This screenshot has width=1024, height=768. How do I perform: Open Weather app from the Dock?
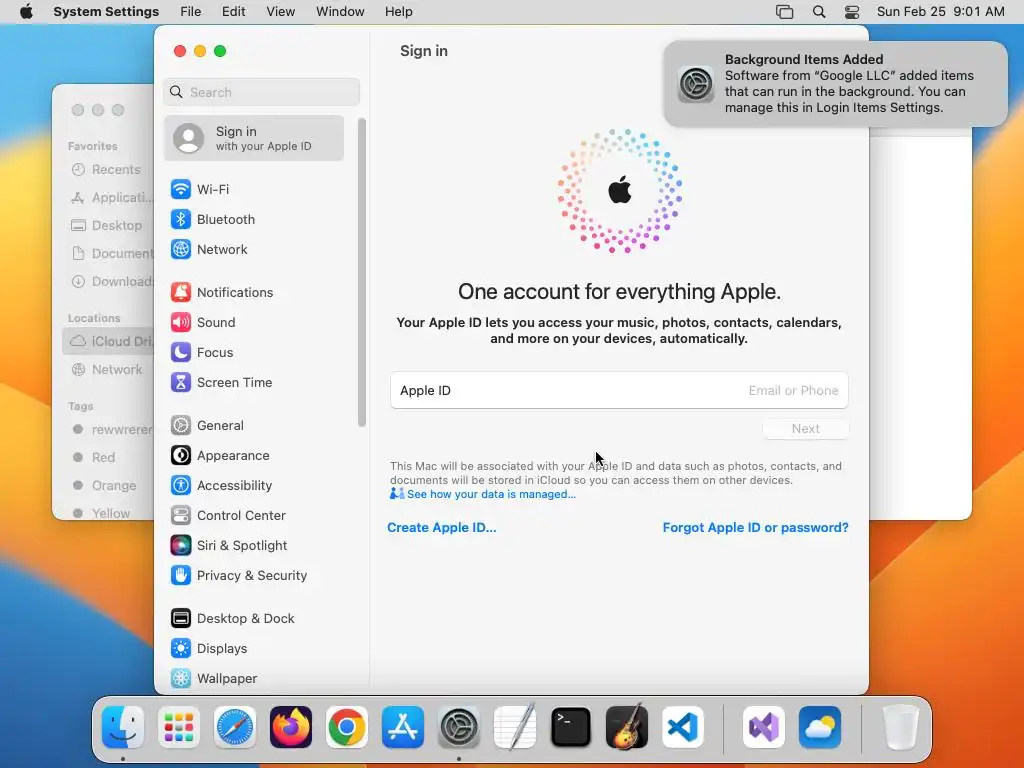[x=820, y=727]
